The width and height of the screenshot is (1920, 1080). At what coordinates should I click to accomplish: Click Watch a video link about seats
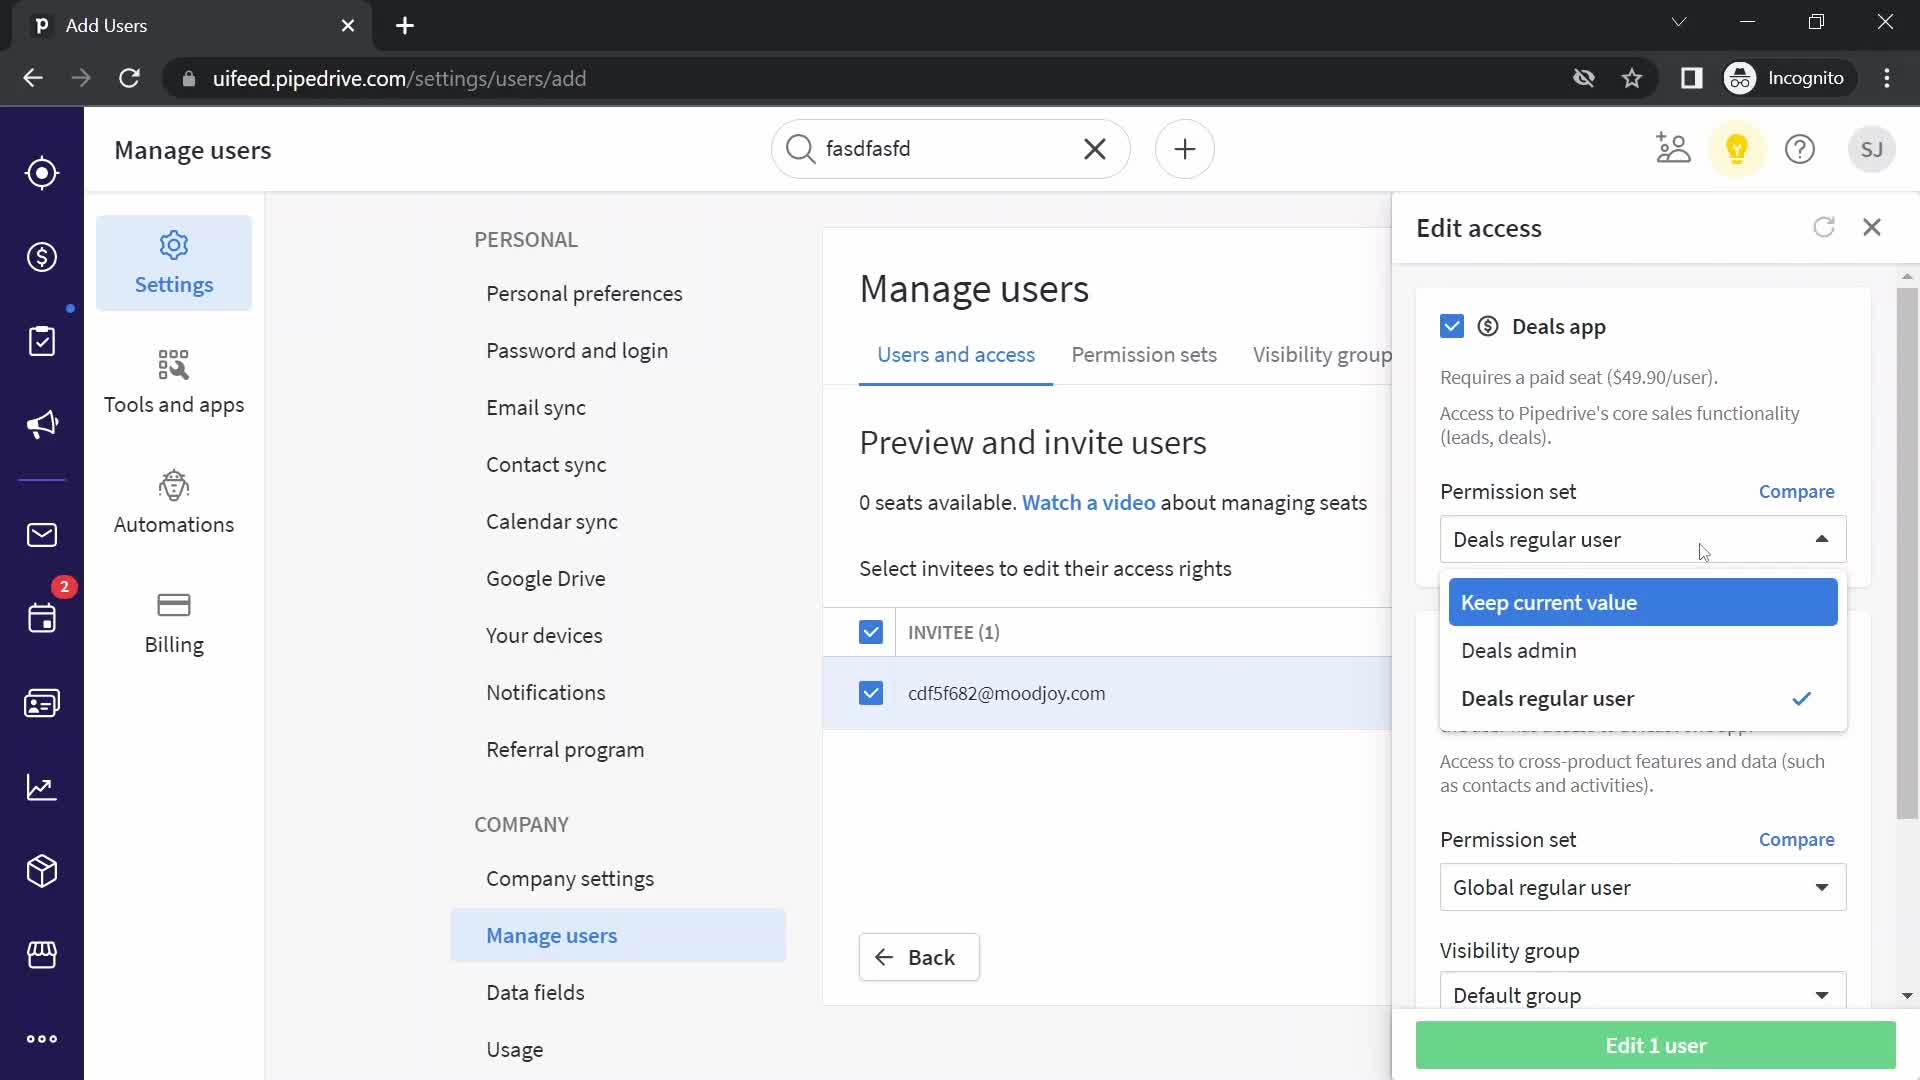pyautogui.click(x=1089, y=502)
